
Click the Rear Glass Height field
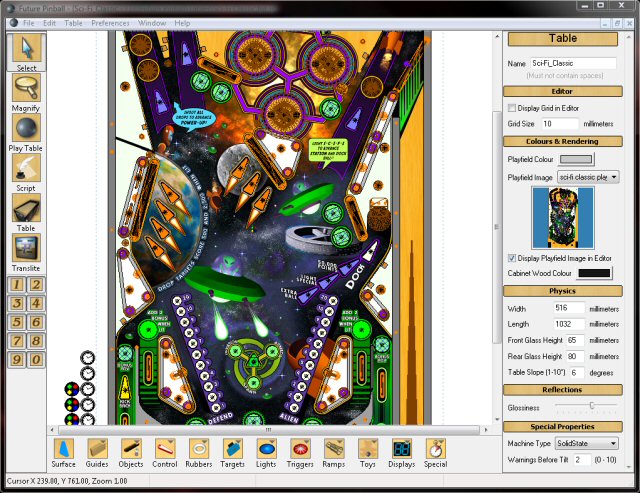pos(575,356)
